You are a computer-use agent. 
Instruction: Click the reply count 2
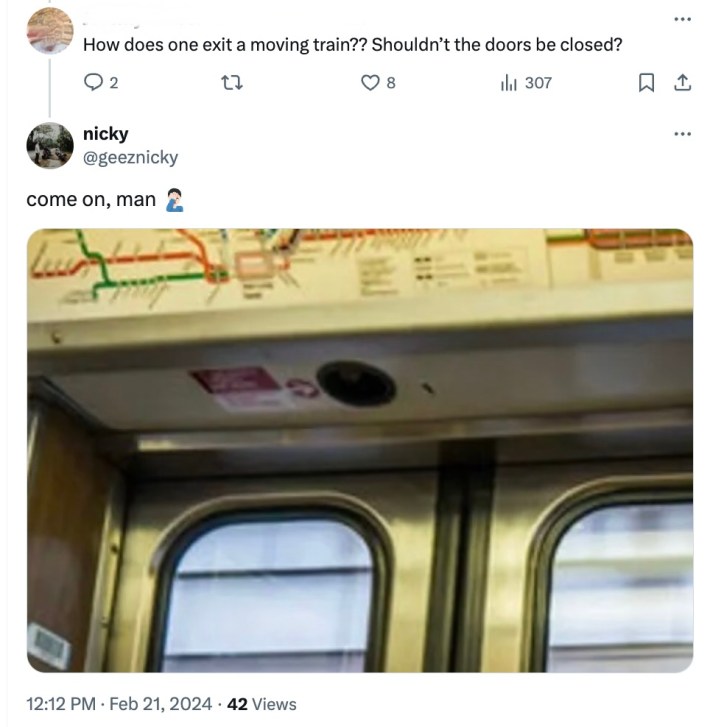click(x=113, y=83)
